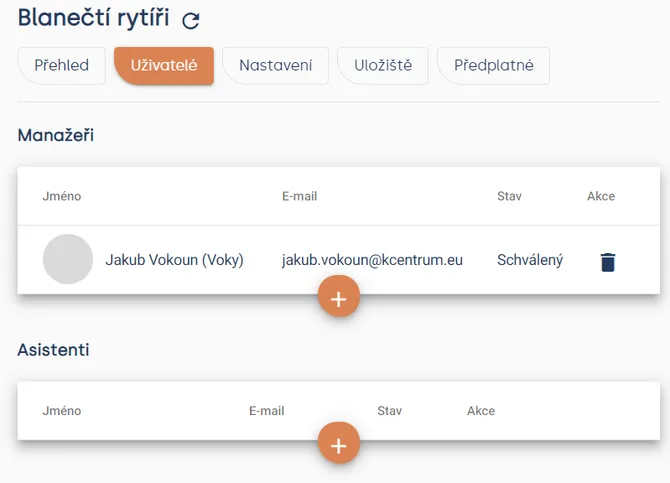This screenshot has width=670, height=483.
Task: Click Akce header in Asistenti table
Action: [x=481, y=411]
